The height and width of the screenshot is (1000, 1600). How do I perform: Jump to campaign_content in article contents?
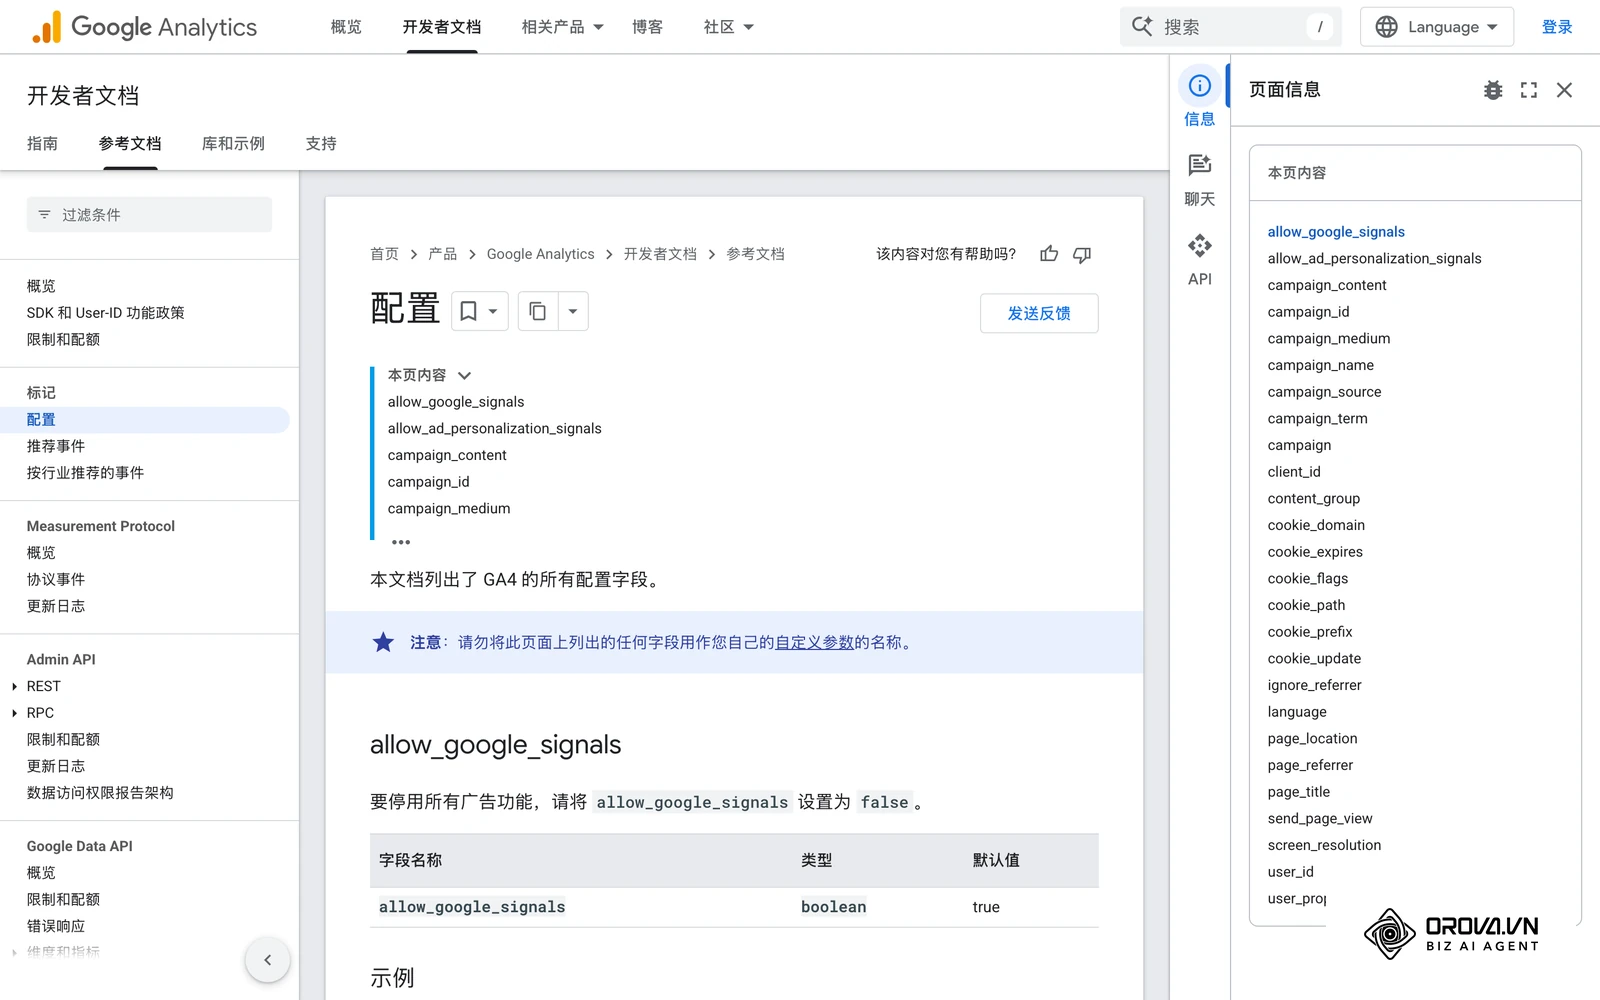[x=447, y=455]
